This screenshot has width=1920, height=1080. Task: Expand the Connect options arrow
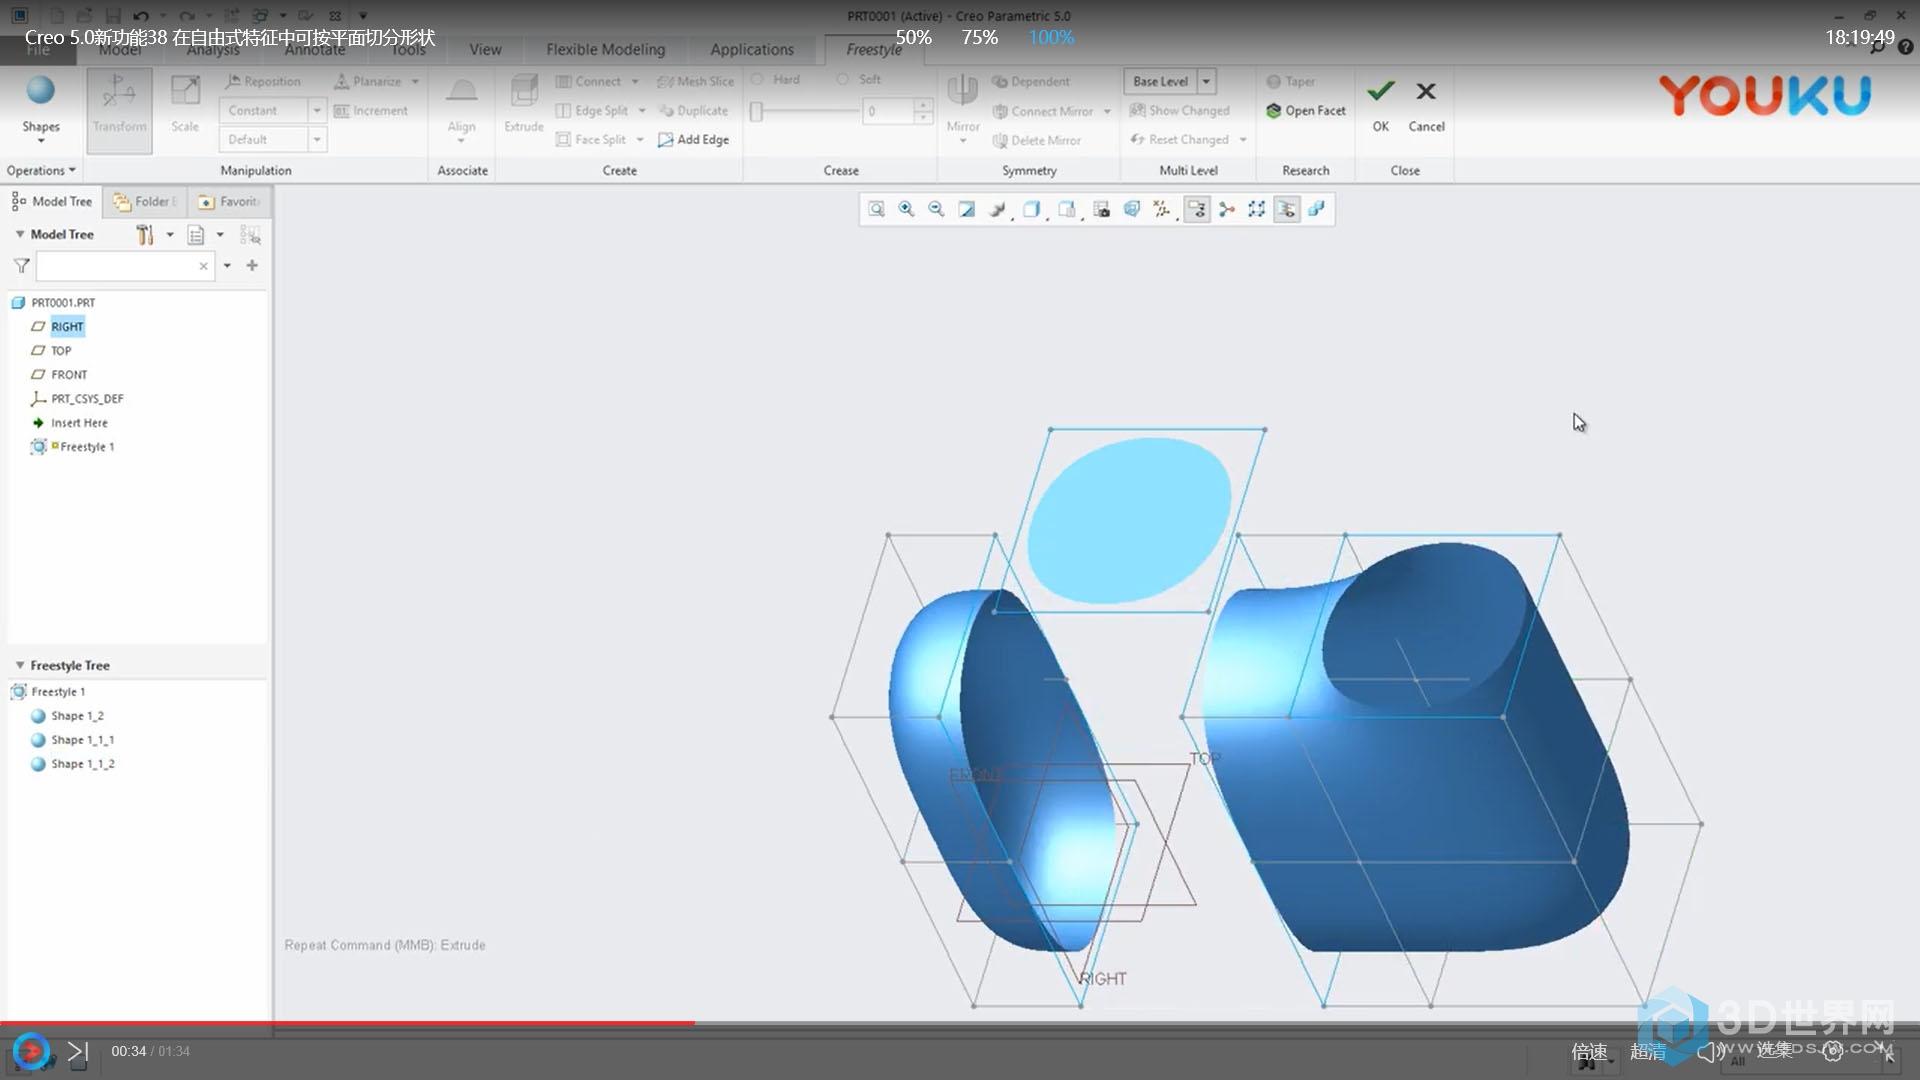tap(635, 82)
